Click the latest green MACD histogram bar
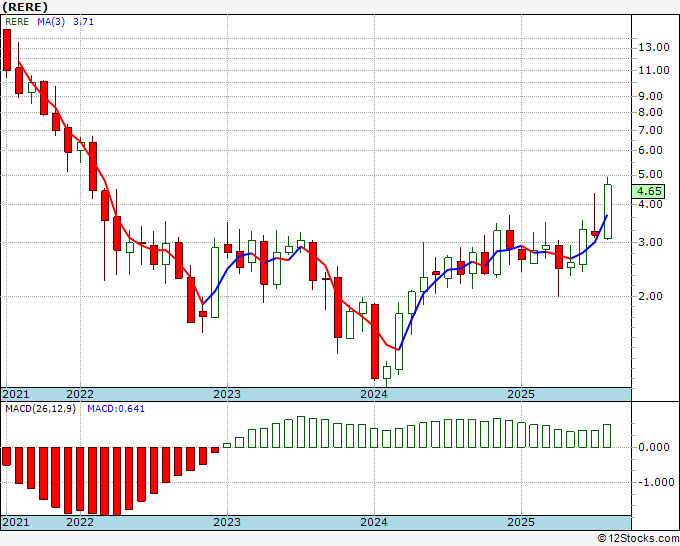The width and height of the screenshot is (680, 546). (x=607, y=436)
